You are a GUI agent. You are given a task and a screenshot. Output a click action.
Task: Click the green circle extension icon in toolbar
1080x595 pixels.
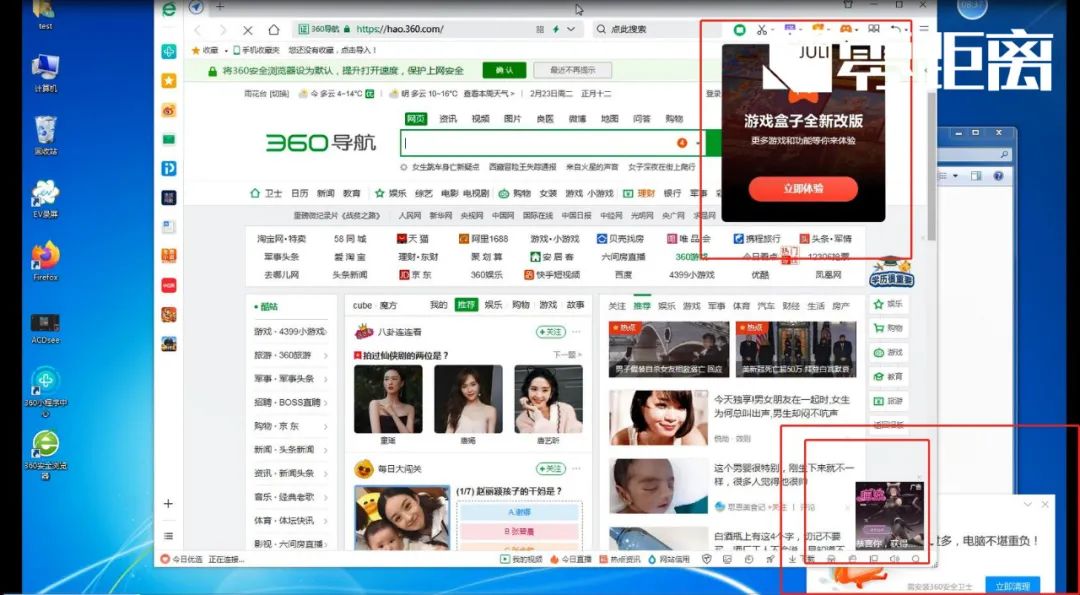click(x=739, y=30)
